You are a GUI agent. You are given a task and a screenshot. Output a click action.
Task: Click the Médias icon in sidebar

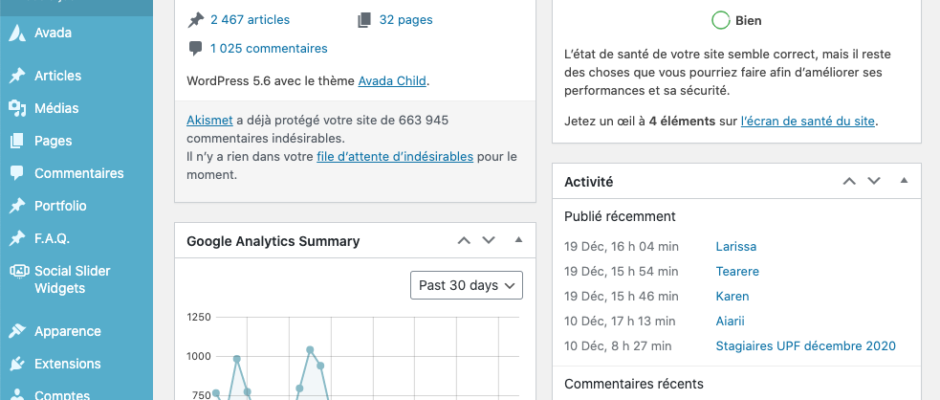[x=17, y=109]
